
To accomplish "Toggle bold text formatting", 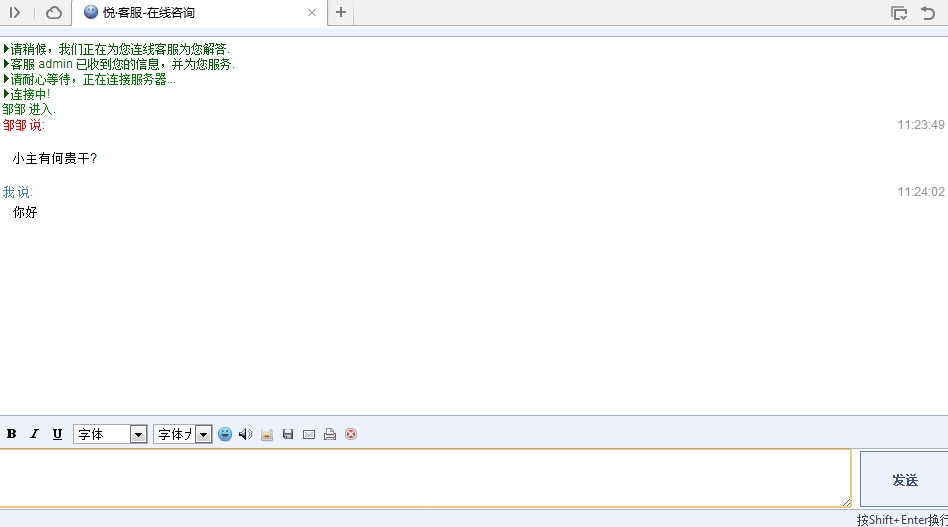I will (12, 434).
